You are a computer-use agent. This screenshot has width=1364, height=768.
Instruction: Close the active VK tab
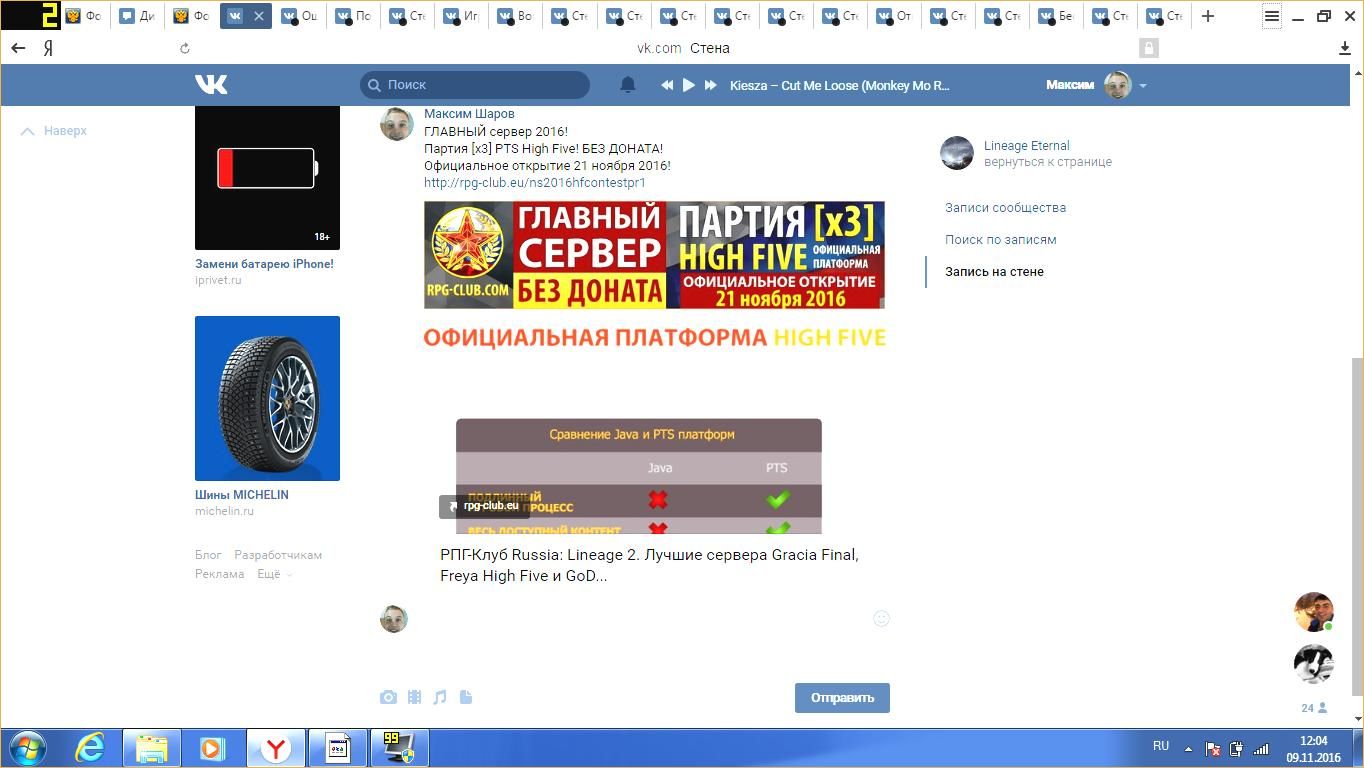[x=259, y=16]
